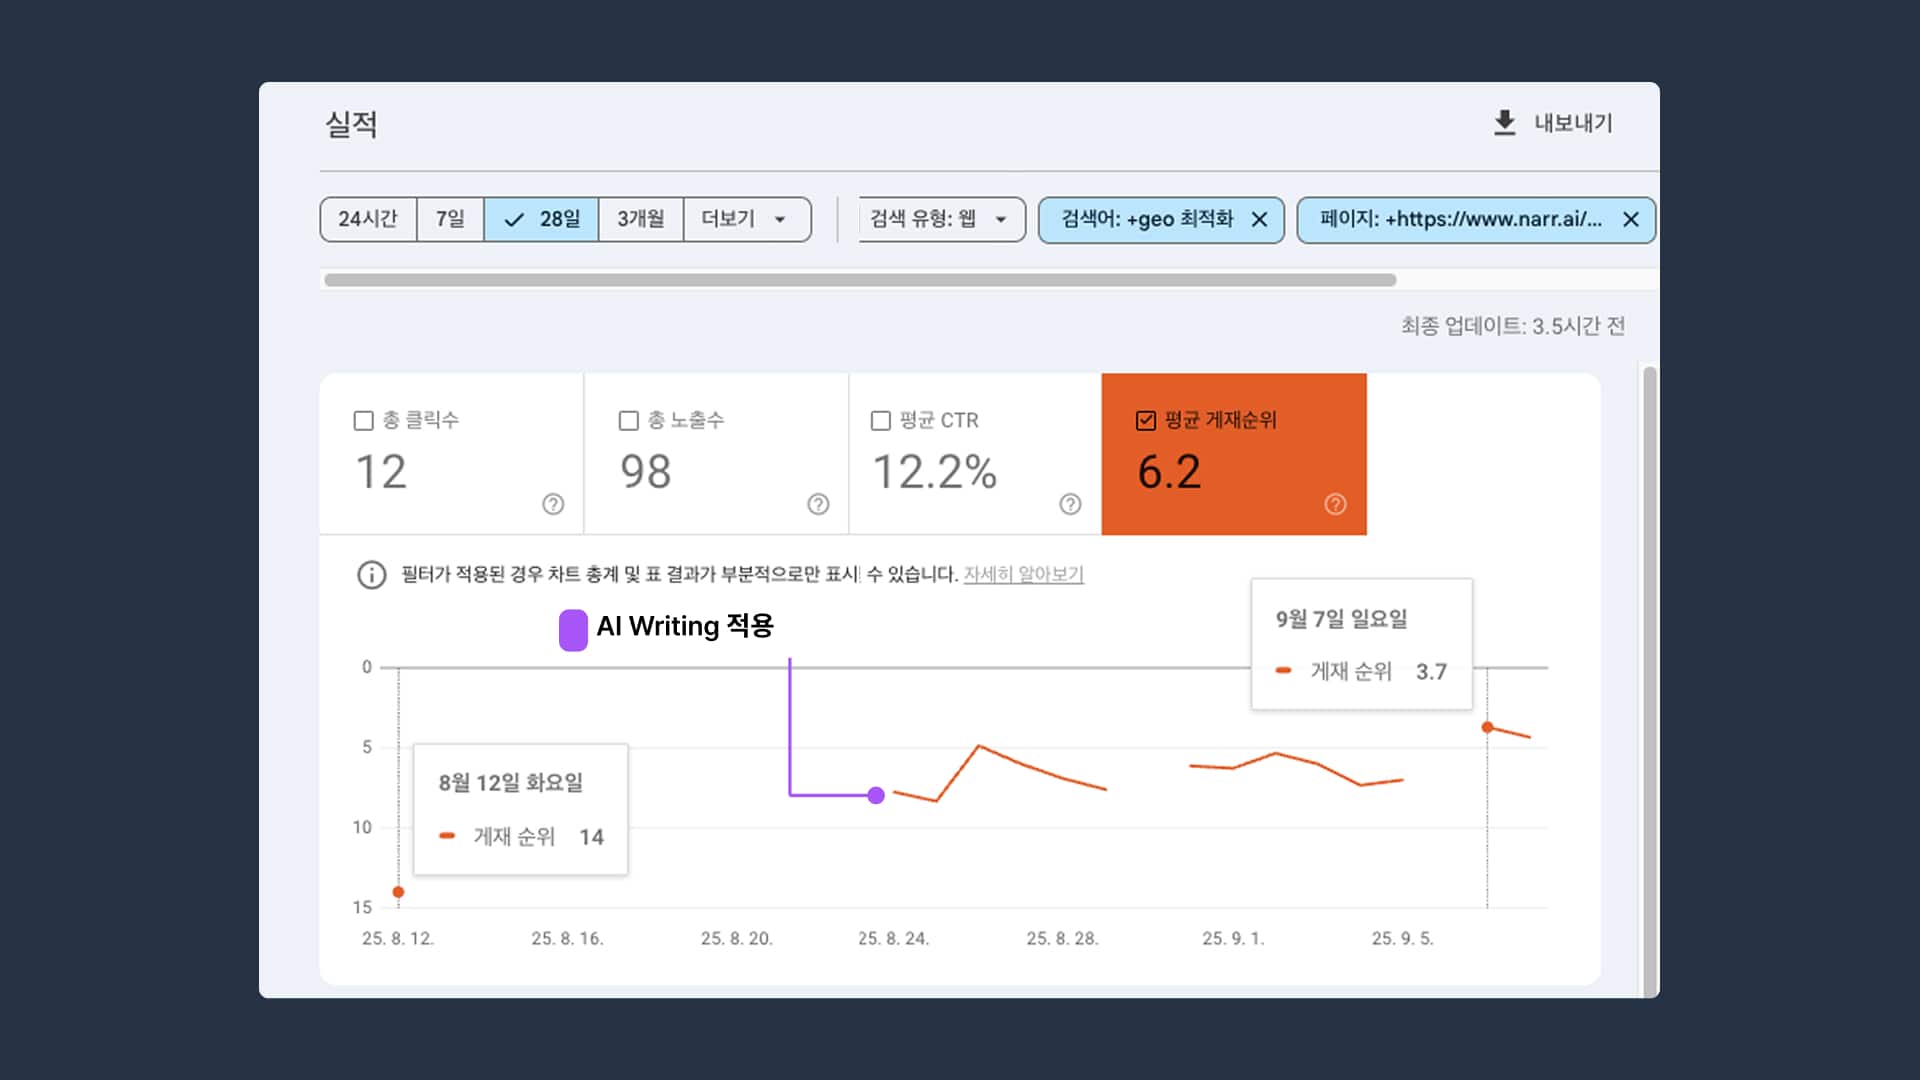Open help icon on 평균 게재순위 card
The height and width of the screenshot is (1080, 1920).
(1335, 504)
